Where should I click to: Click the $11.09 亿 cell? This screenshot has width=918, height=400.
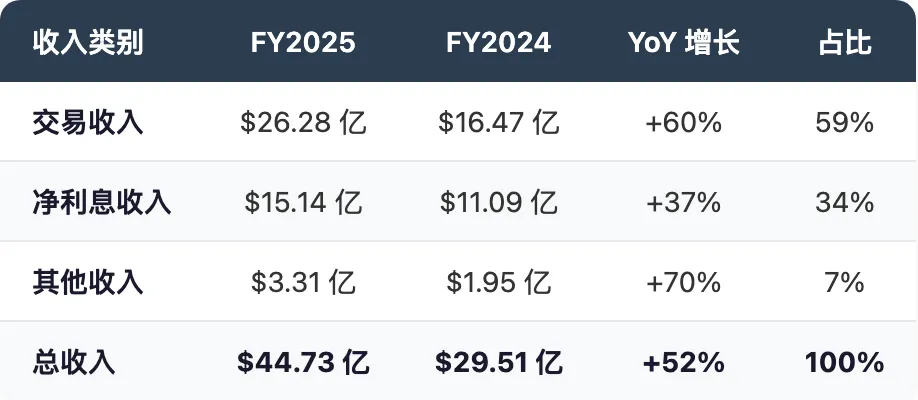click(498, 202)
